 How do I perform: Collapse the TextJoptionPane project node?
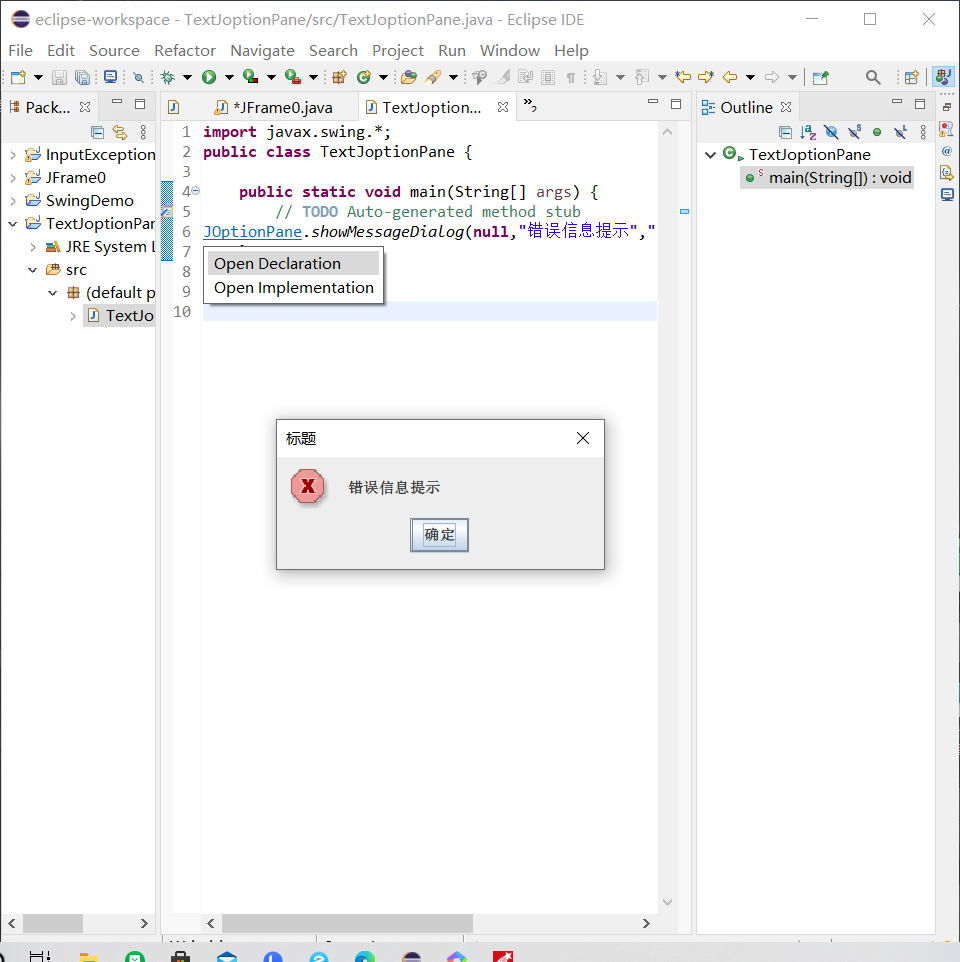pyautogui.click(x=13, y=224)
